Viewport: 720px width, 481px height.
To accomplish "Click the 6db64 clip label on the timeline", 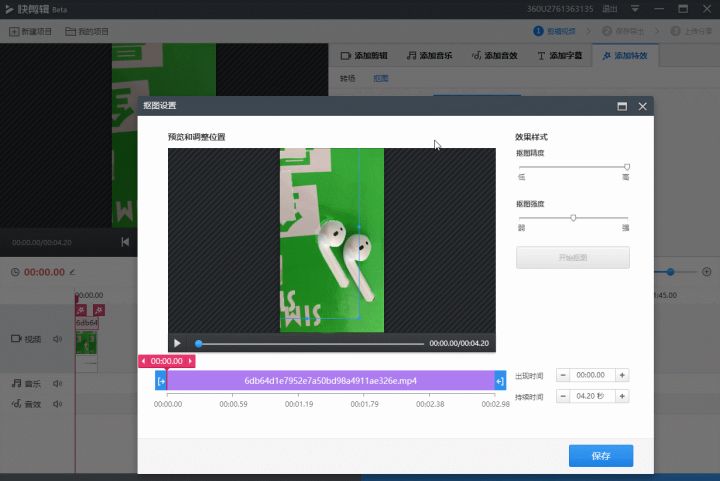I will pos(87,323).
